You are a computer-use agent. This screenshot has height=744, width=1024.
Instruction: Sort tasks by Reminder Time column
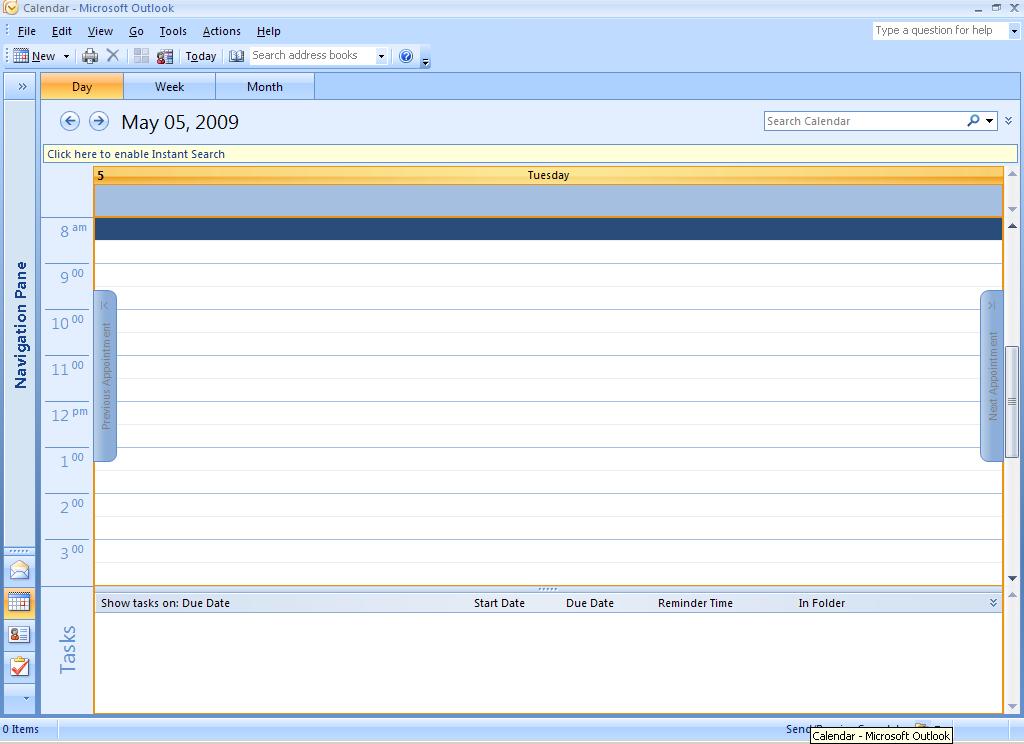coord(695,603)
